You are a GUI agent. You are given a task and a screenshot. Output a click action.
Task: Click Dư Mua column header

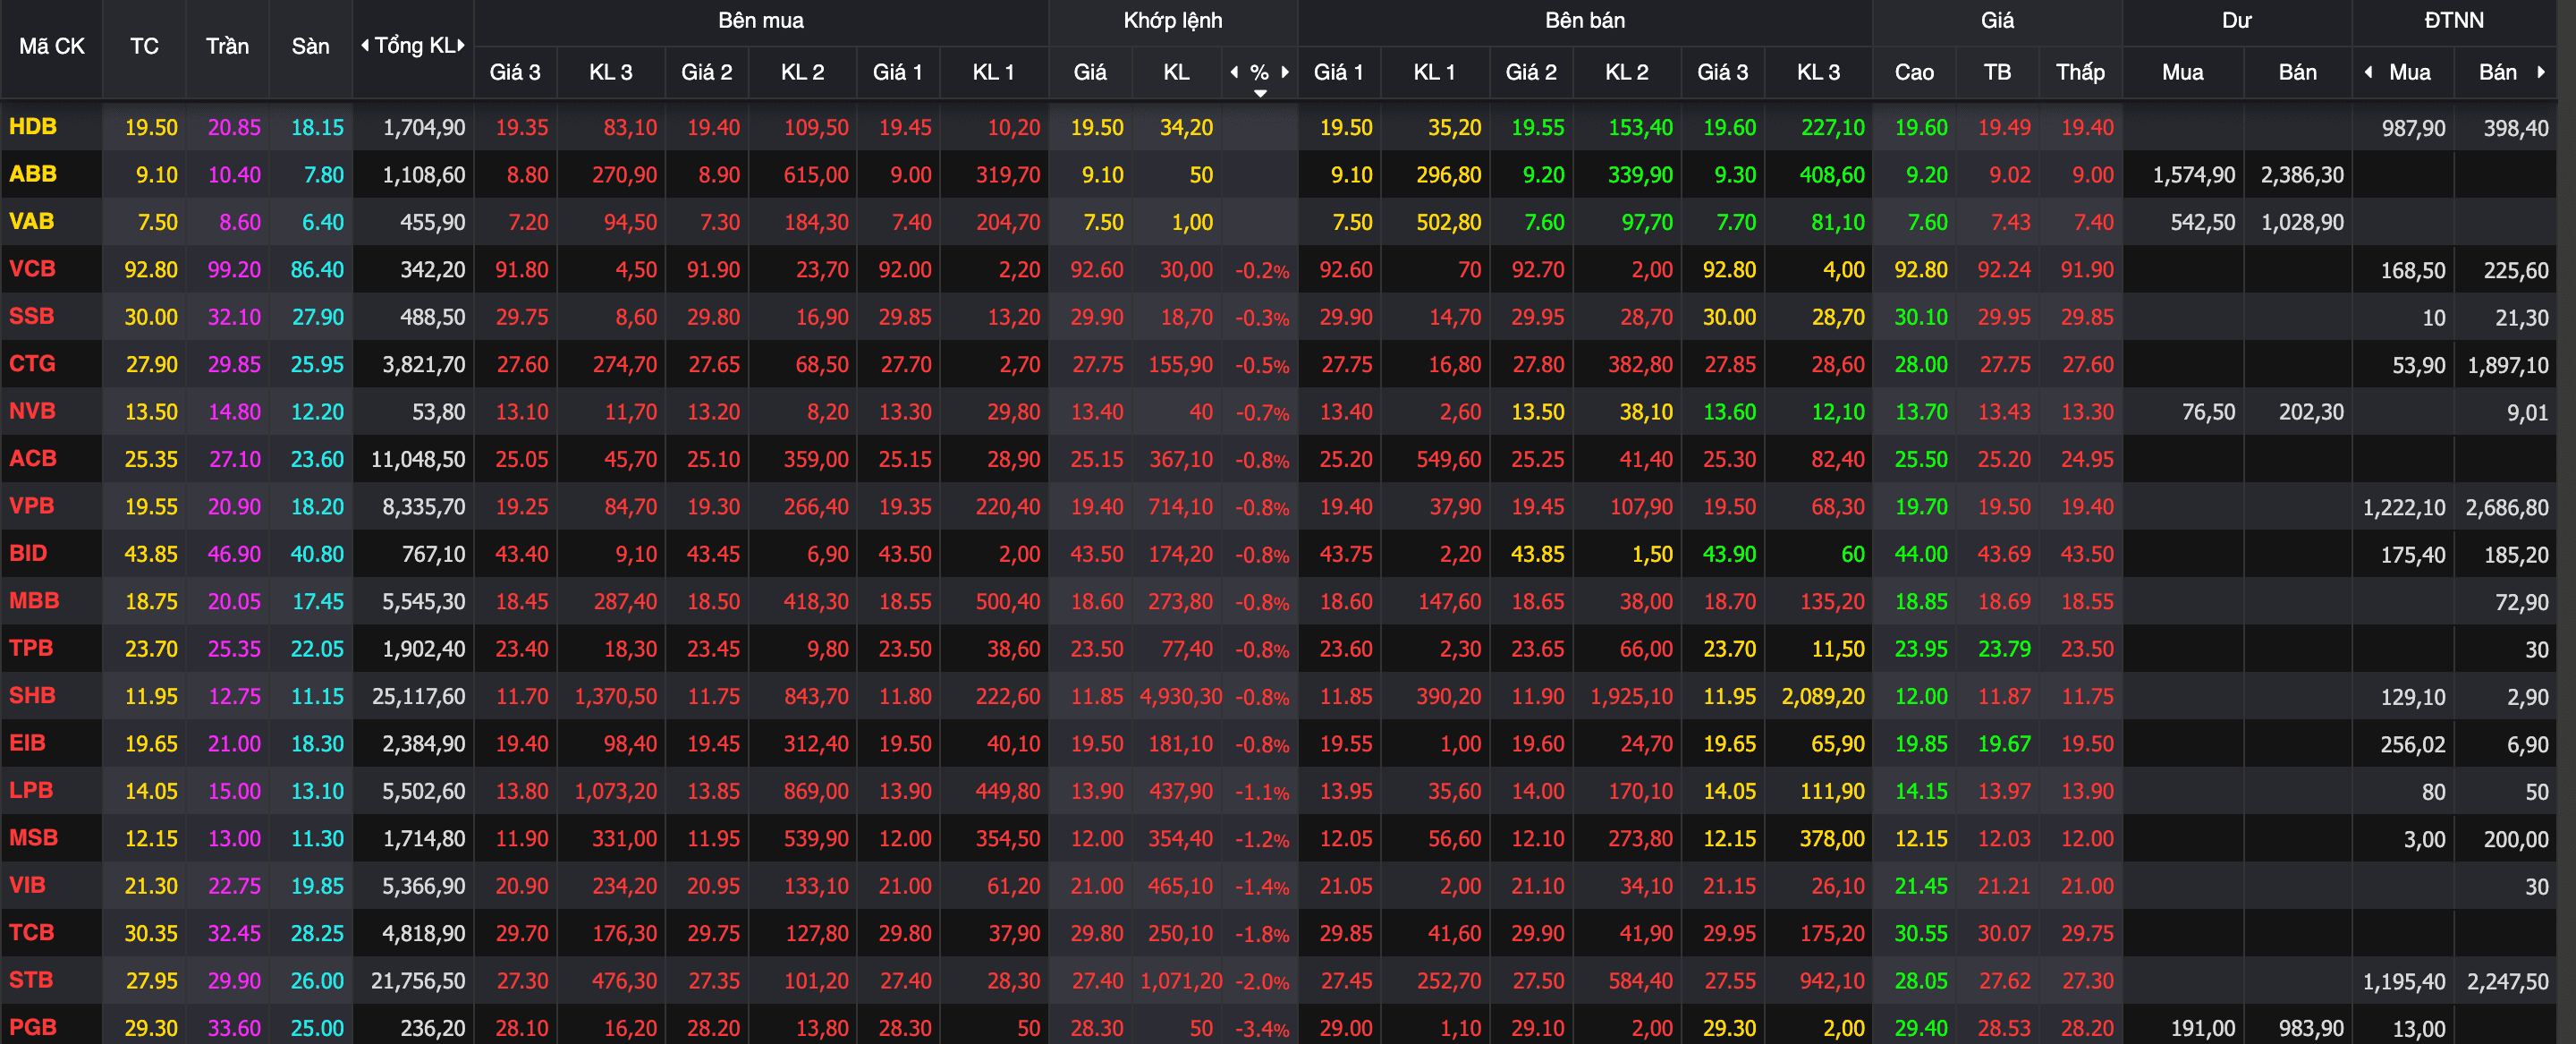2182,72
